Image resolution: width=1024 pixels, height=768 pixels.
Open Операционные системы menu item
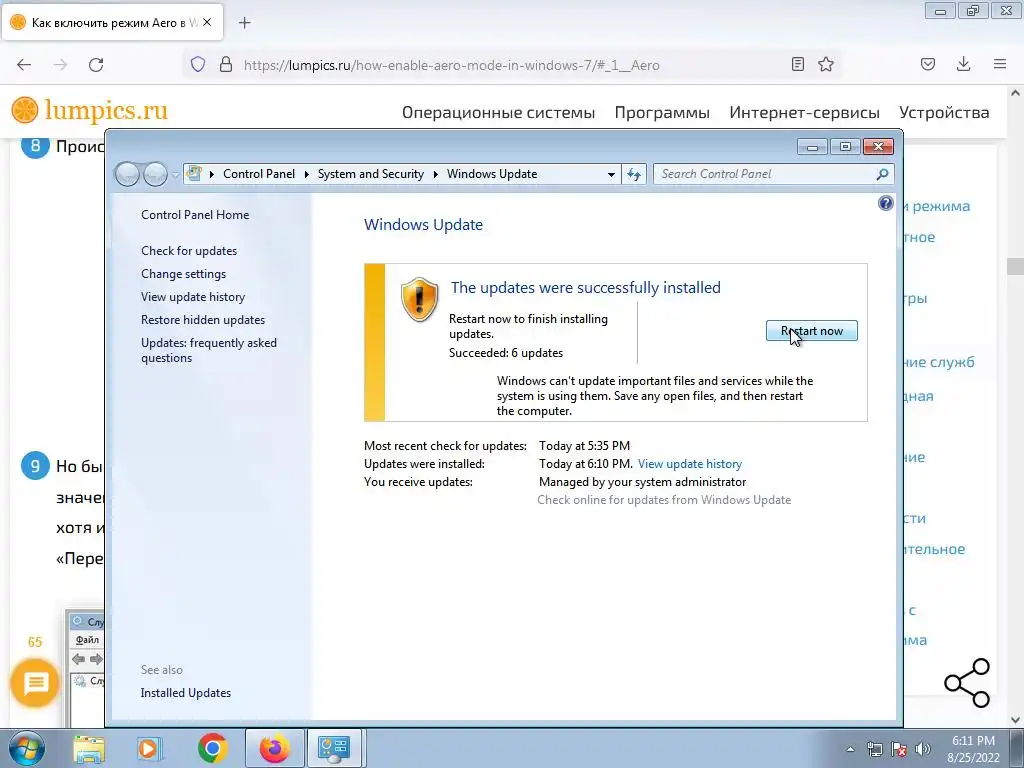pyautogui.click(x=498, y=112)
